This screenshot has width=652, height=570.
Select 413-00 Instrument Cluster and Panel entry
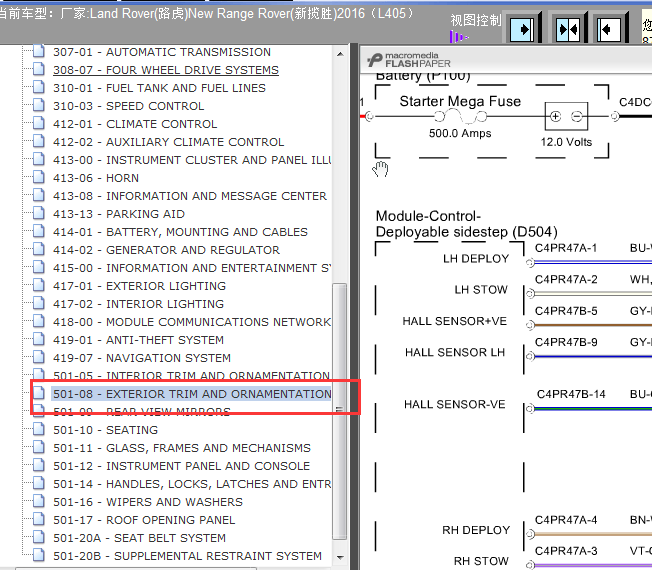(192, 160)
